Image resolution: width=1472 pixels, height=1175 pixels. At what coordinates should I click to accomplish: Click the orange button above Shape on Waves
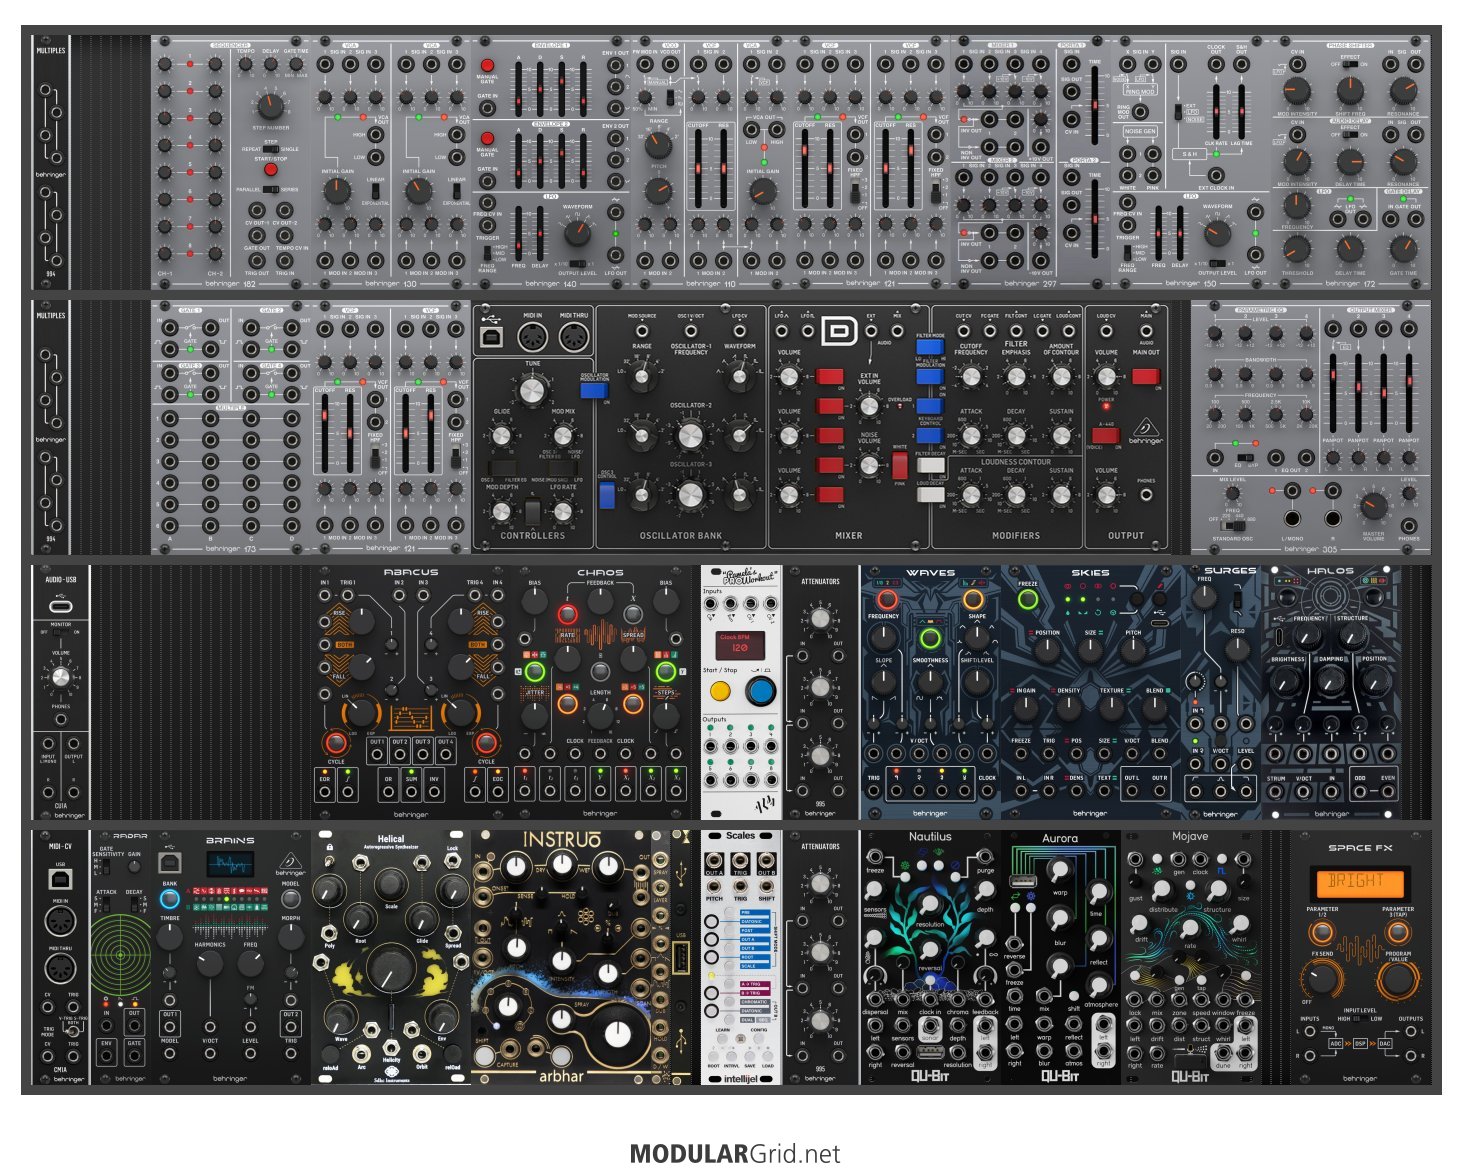click(973, 599)
